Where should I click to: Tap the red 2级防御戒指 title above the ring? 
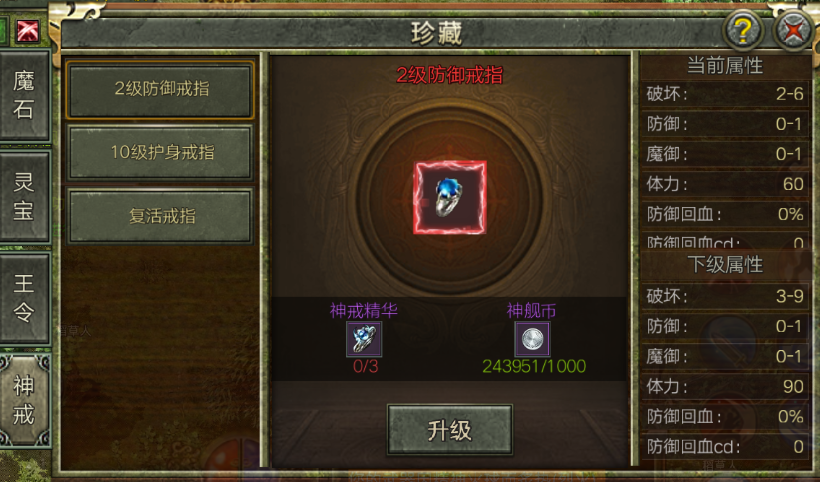click(x=450, y=75)
